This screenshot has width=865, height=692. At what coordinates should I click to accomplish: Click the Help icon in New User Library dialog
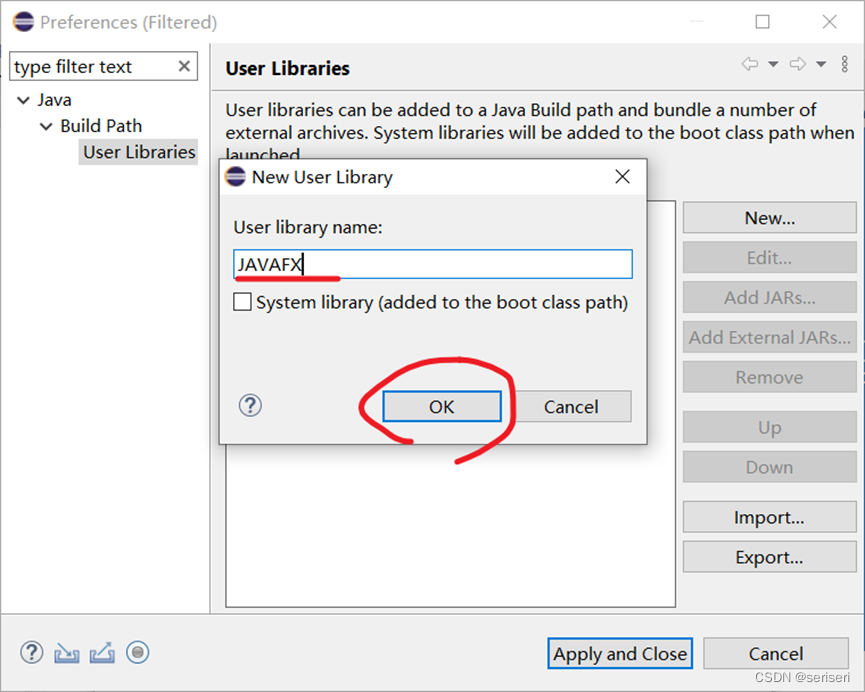point(250,406)
